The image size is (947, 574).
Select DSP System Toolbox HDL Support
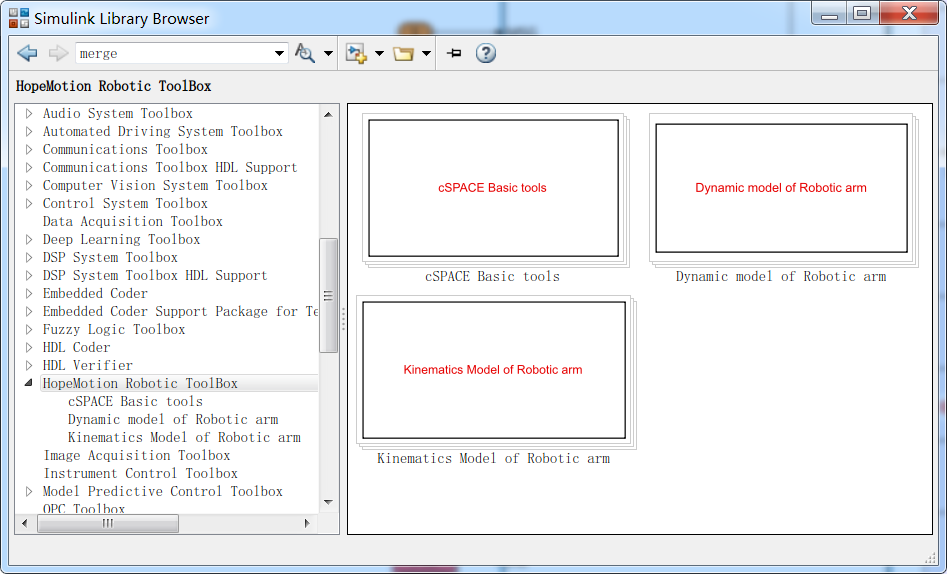pyautogui.click(x=155, y=276)
